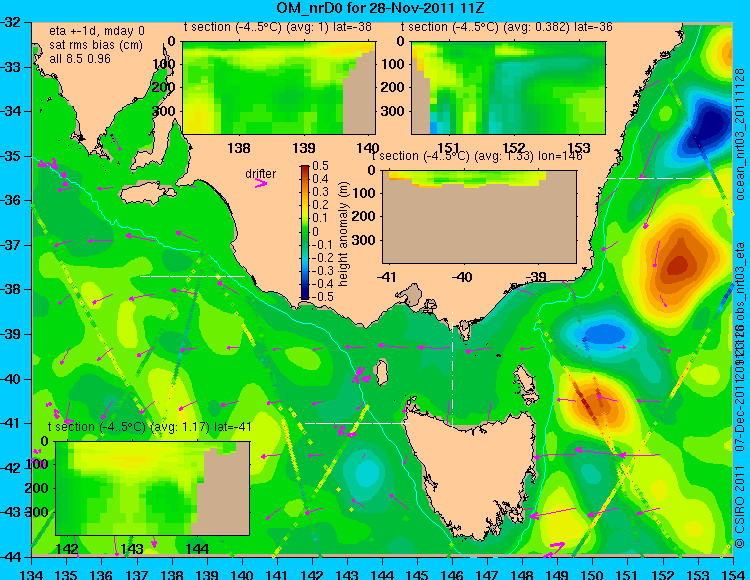Image resolution: width=750 pixels, height=580 pixels.
Task: Click the 't section (avg: 0.382) lat=-36' heading
Action: 507,27
